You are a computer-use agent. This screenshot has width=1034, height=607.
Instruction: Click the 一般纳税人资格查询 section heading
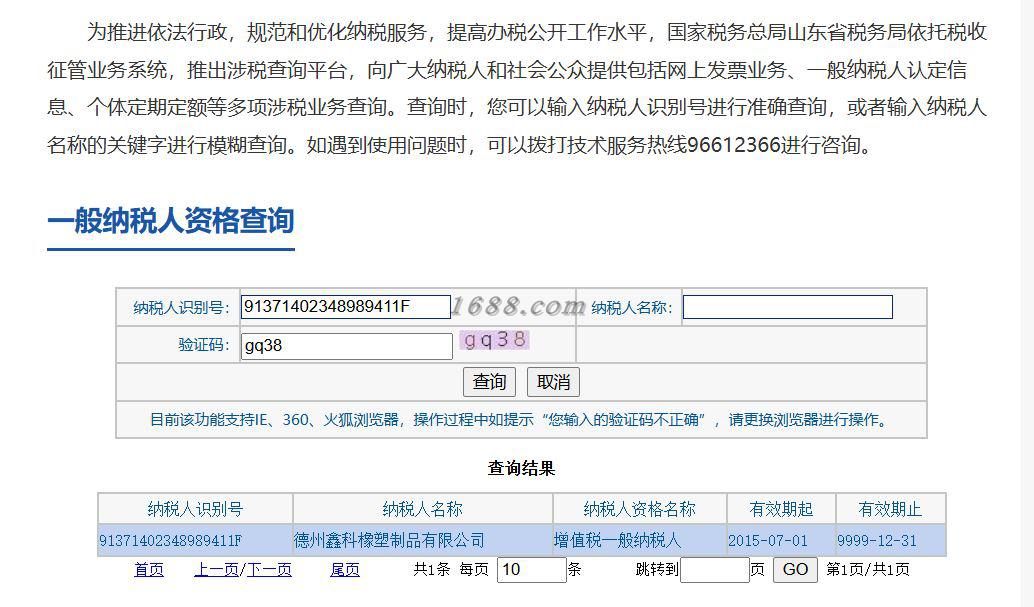point(171,220)
